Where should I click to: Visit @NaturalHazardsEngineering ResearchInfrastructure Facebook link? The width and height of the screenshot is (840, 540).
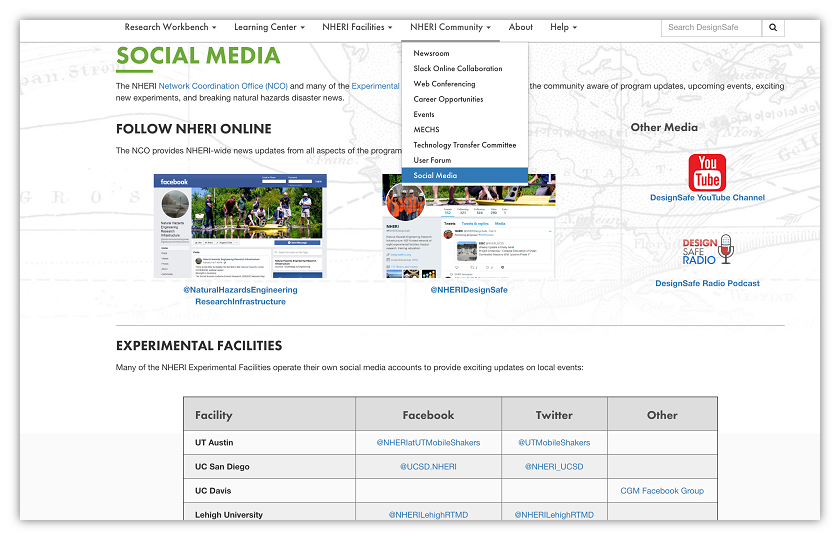pyautogui.click(x=240, y=296)
